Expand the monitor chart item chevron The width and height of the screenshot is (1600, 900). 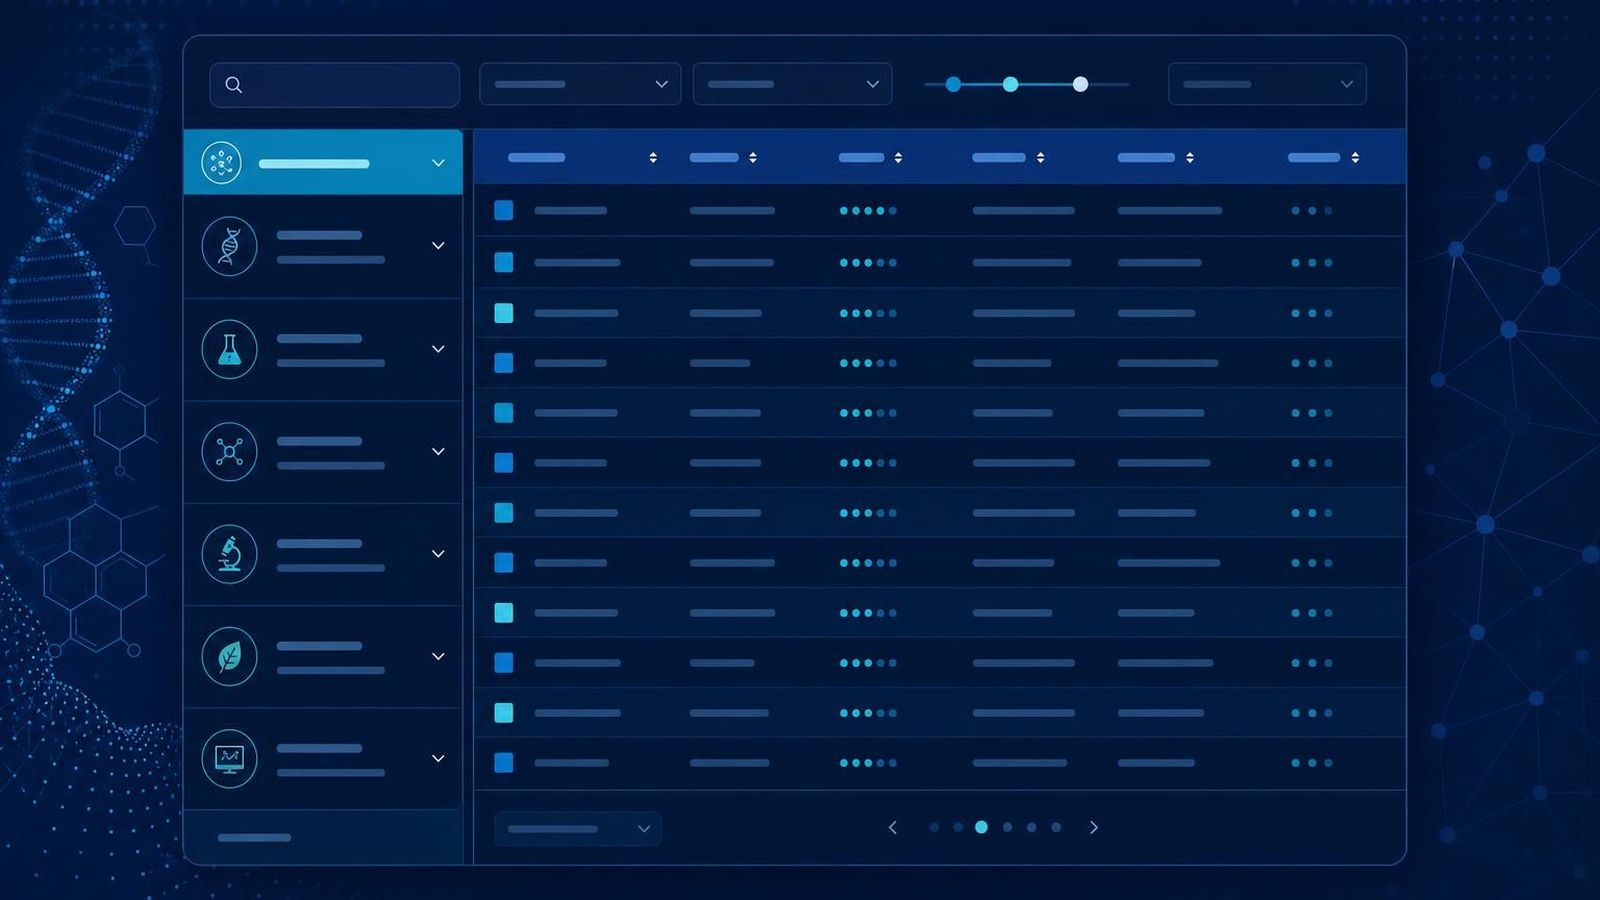point(438,759)
